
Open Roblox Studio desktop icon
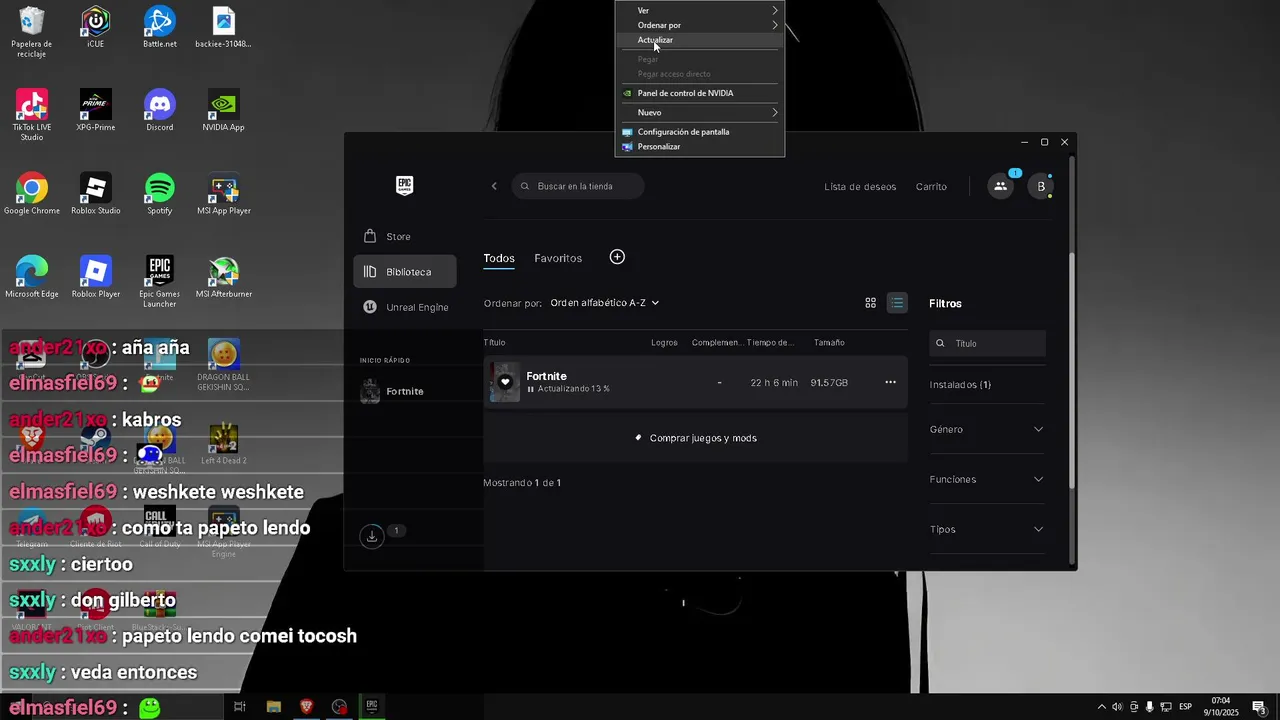[x=96, y=194]
